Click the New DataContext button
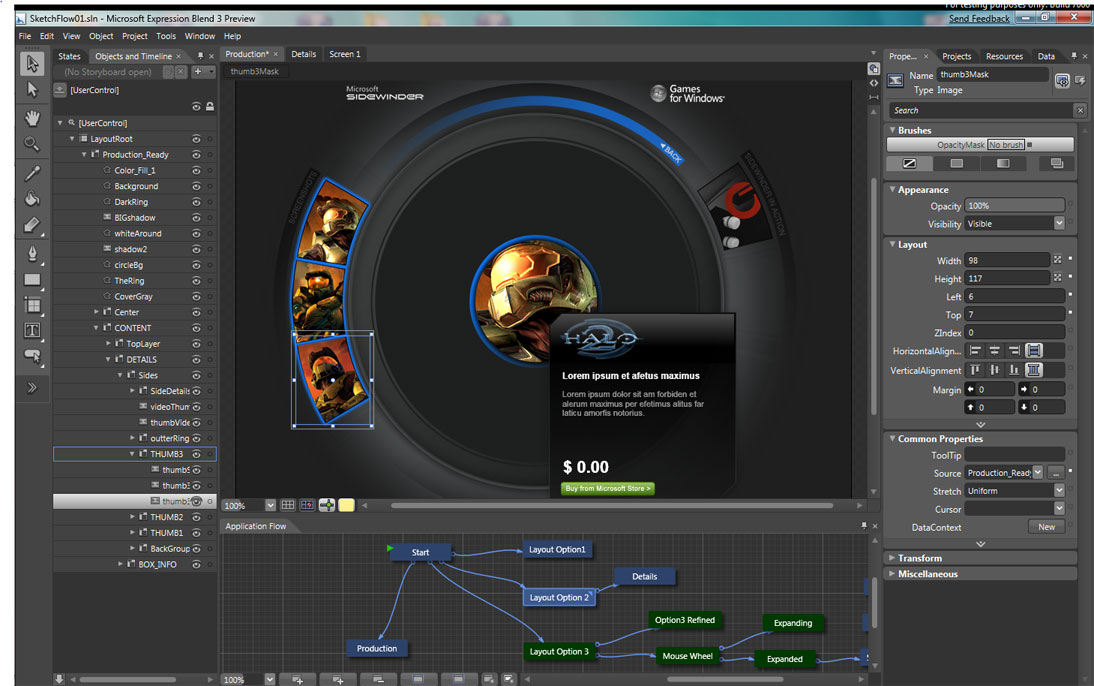Screen dimensions: 1094x686 1047,527
